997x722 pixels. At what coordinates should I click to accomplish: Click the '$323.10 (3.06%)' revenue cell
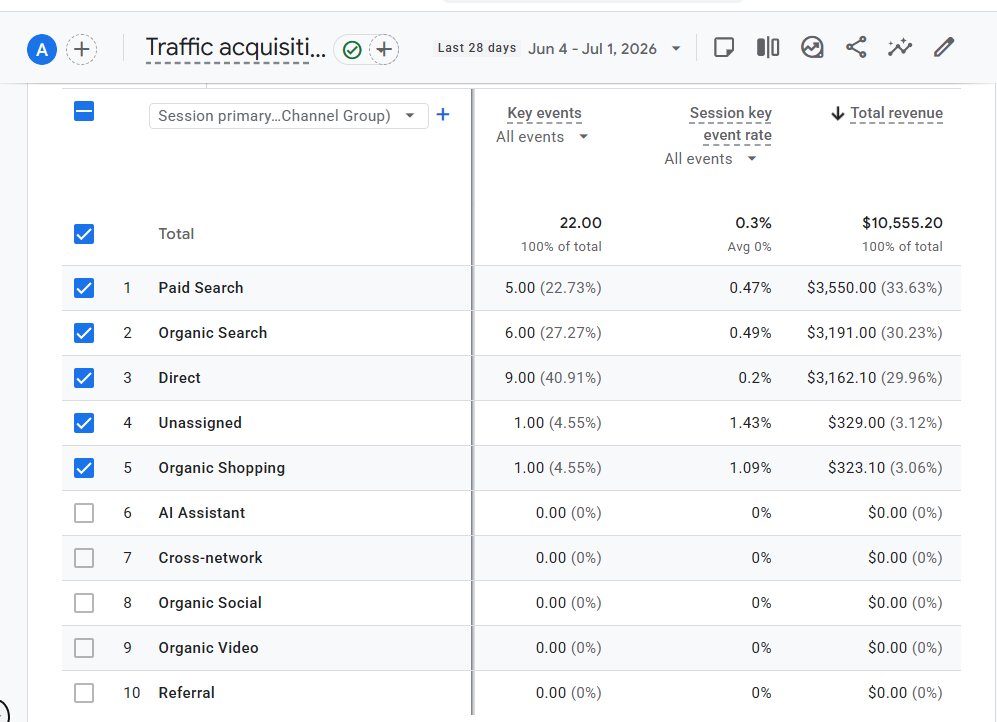885,468
